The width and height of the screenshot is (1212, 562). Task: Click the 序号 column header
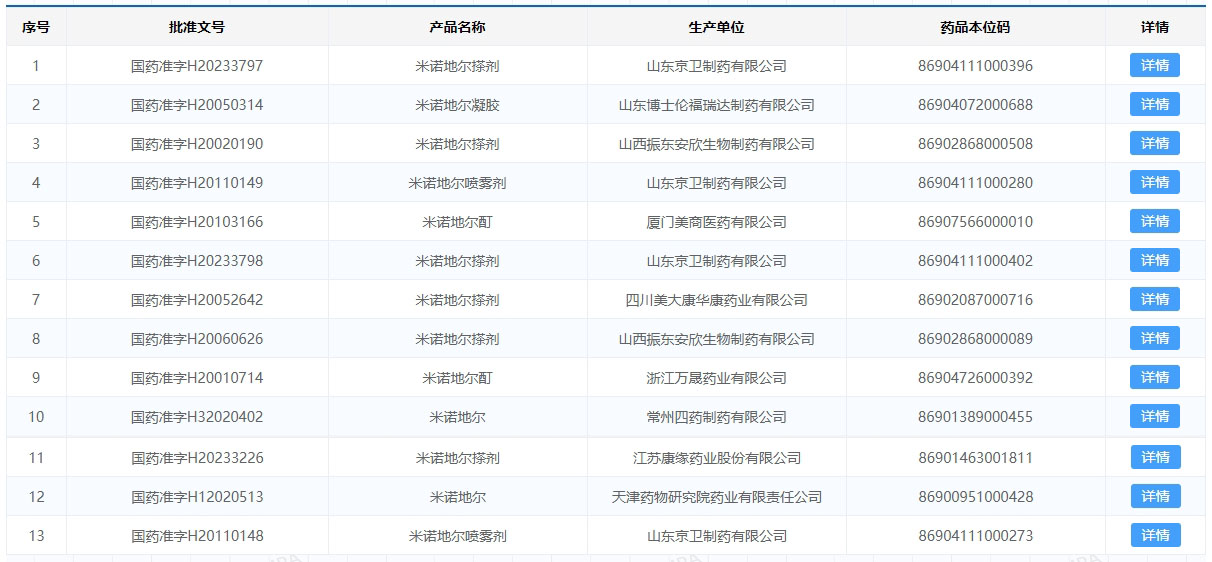(x=36, y=27)
